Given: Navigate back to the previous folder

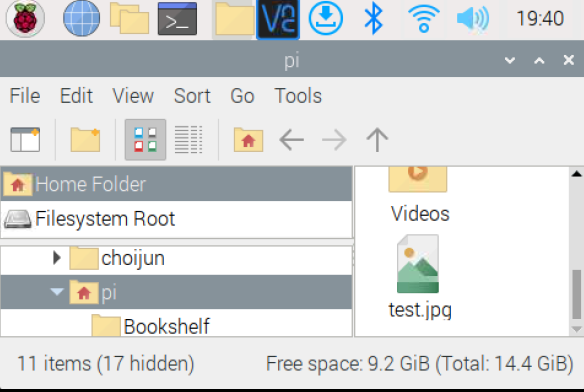Looking at the screenshot, I should point(292,140).
